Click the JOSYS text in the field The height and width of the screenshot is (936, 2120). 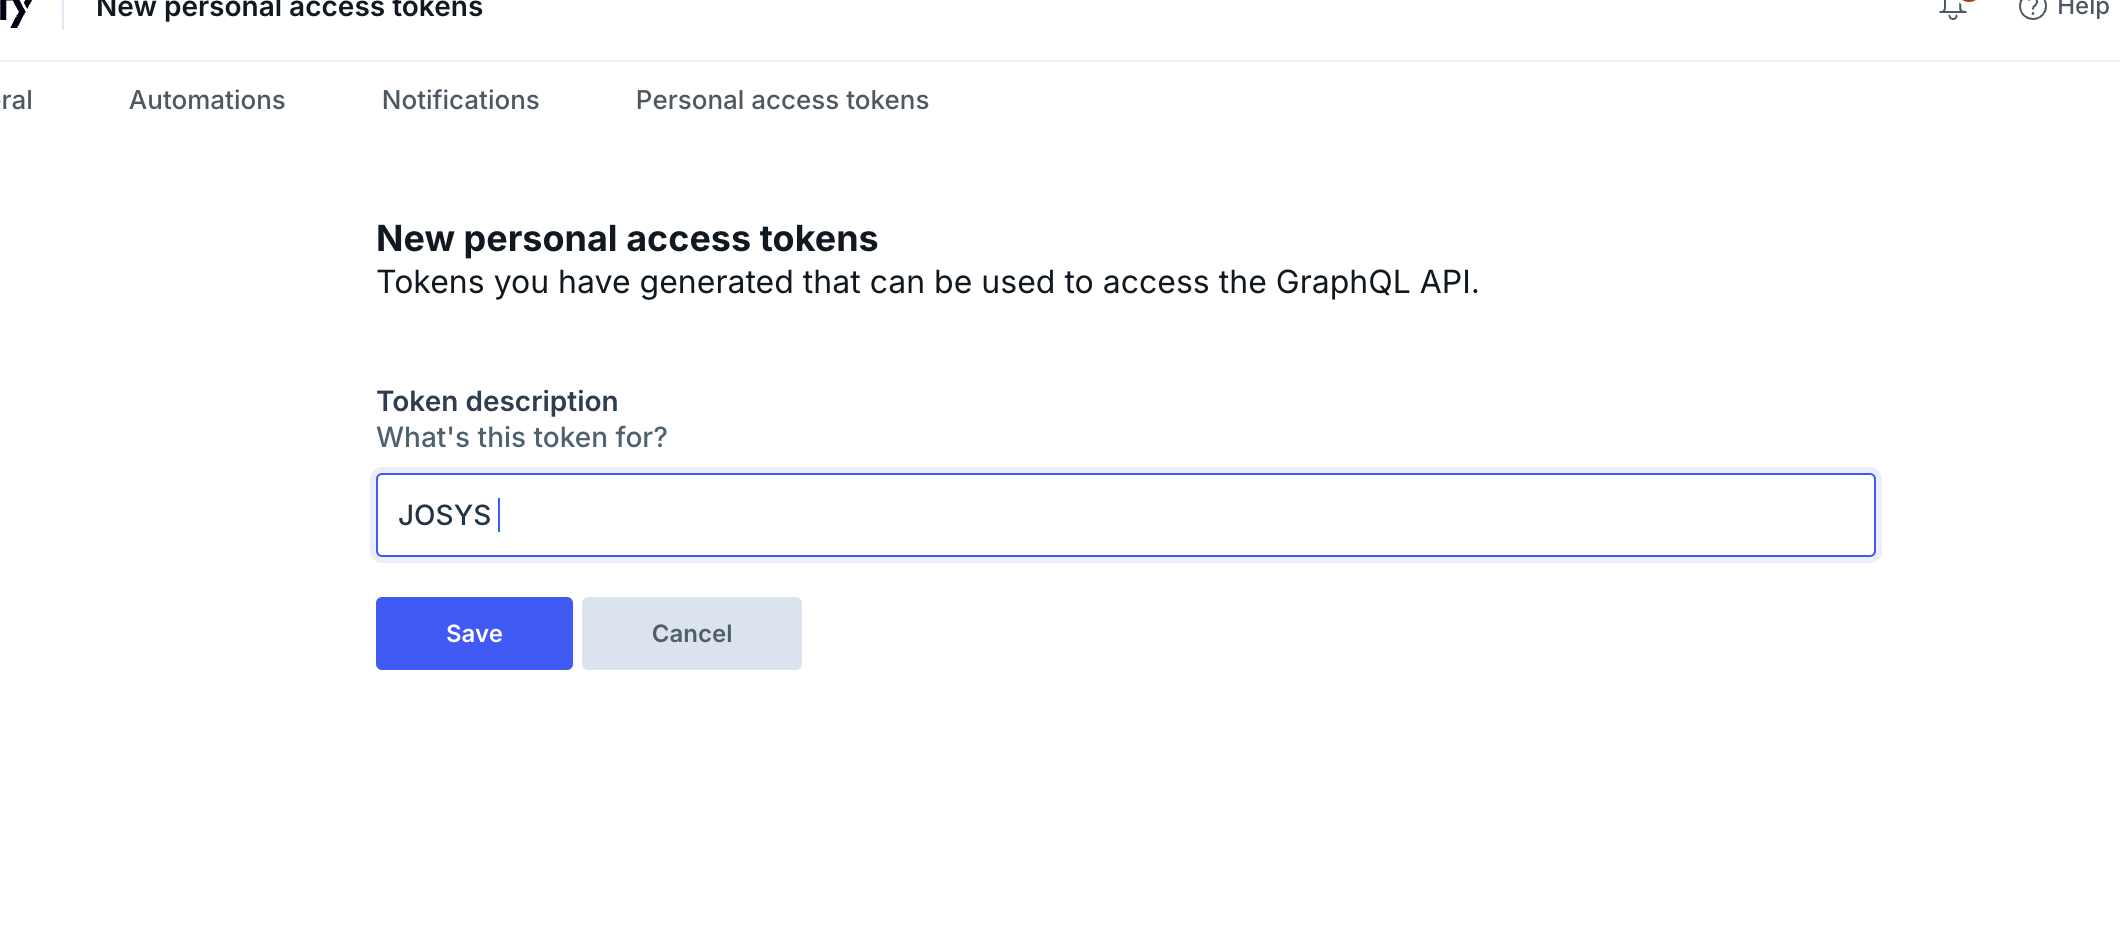(444, 515)
